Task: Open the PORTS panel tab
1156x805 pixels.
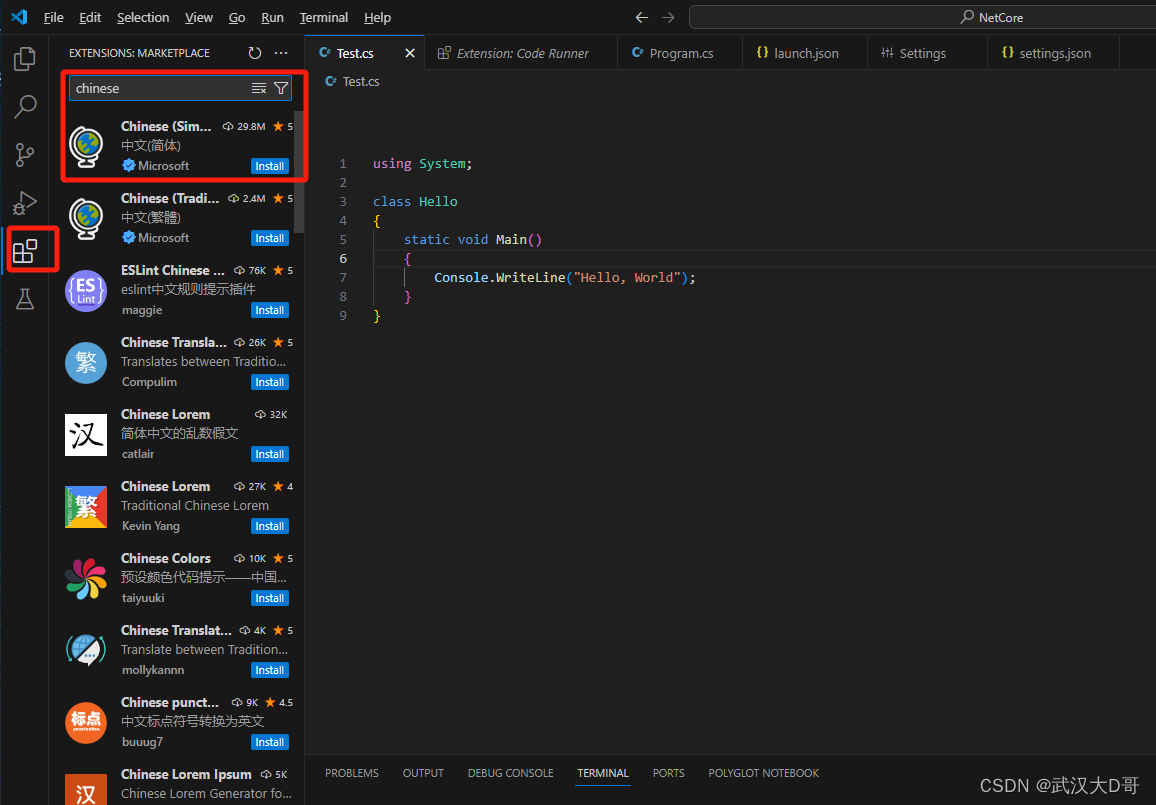Action: click(668, 773)
